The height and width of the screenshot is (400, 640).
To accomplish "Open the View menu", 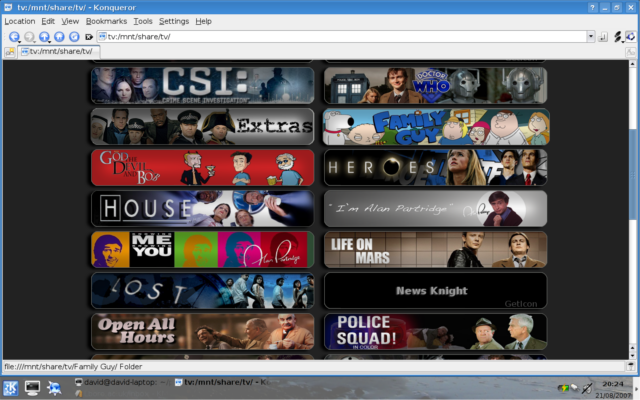I will coord(70,21).
